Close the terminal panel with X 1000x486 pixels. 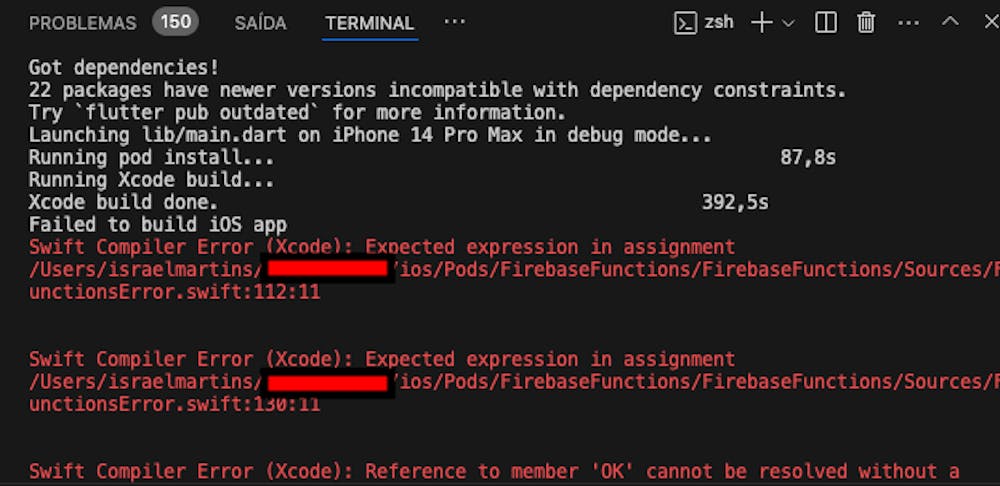tap(991, 22)
